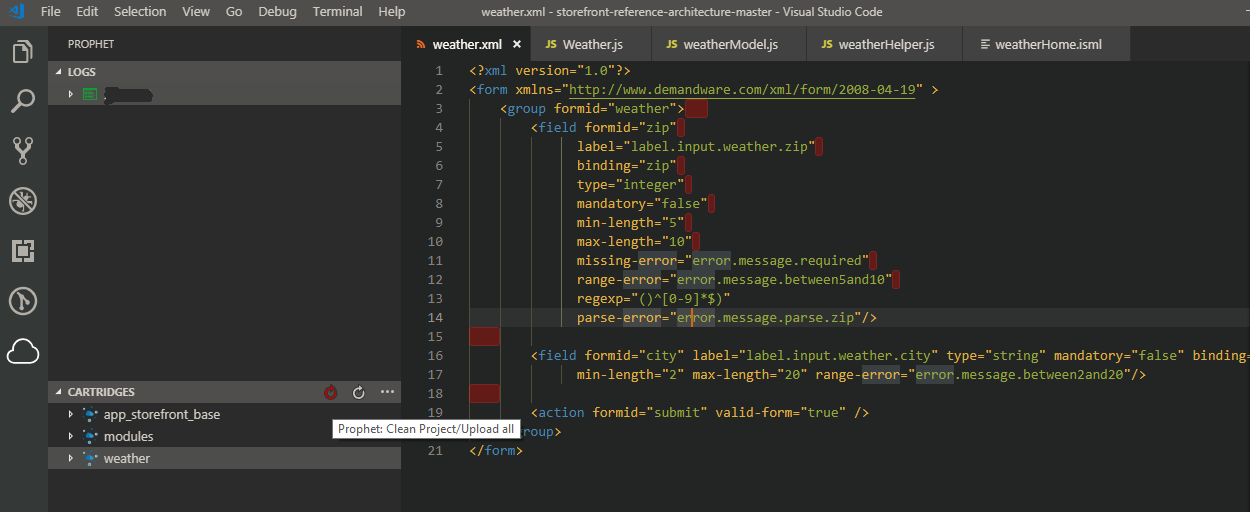Open the Search view in activity bar
Viewport: 1250px width, 512px height.
23,101
